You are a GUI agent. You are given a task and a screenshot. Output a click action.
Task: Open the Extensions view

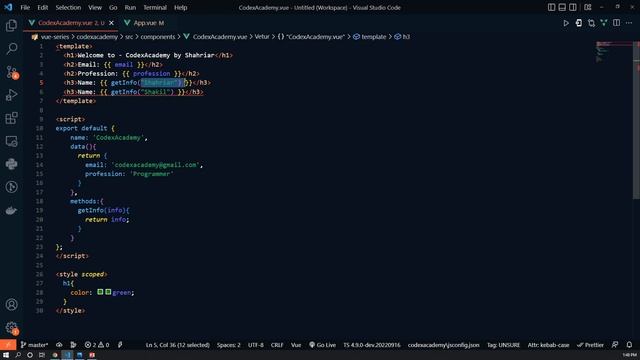[11, 118]
